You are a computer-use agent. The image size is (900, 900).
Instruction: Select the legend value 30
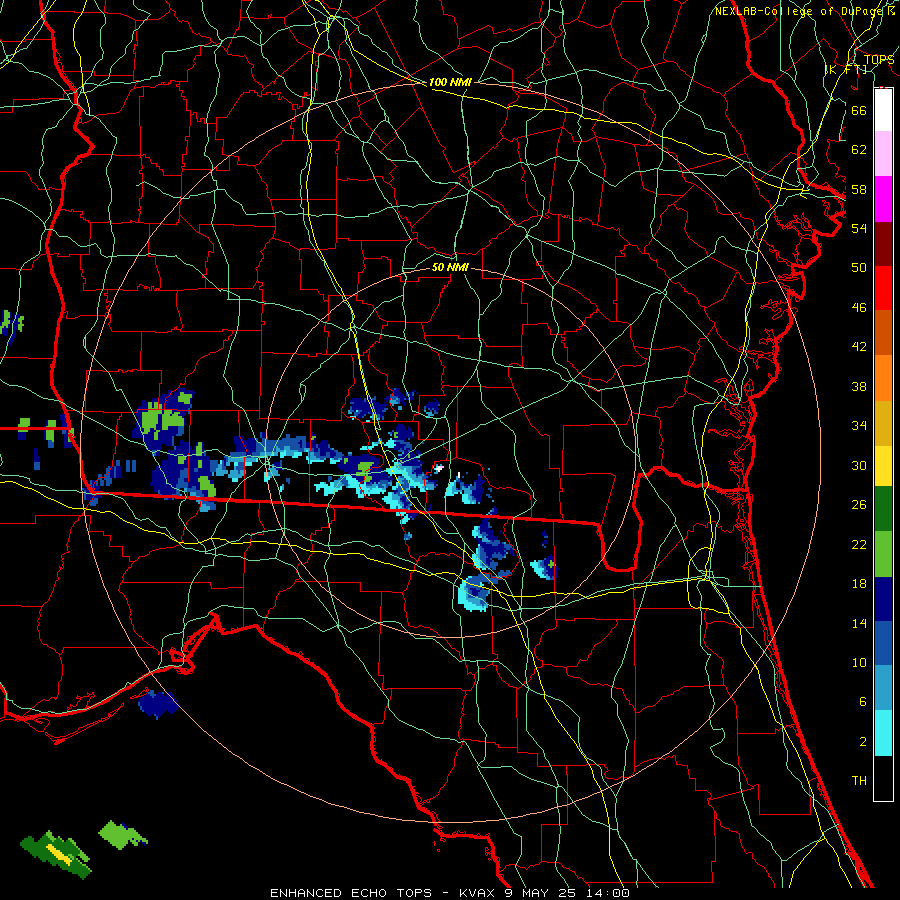[859, 465]
